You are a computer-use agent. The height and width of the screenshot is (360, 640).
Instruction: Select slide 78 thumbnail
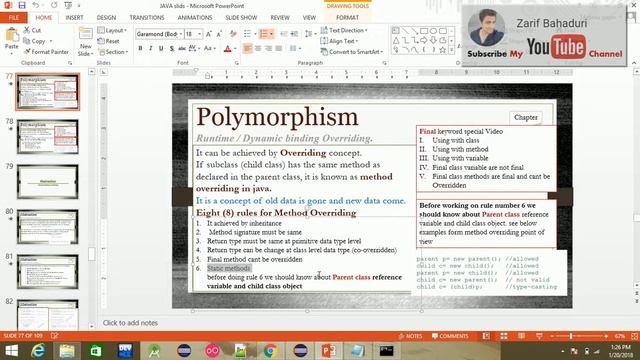pos(48,137)
